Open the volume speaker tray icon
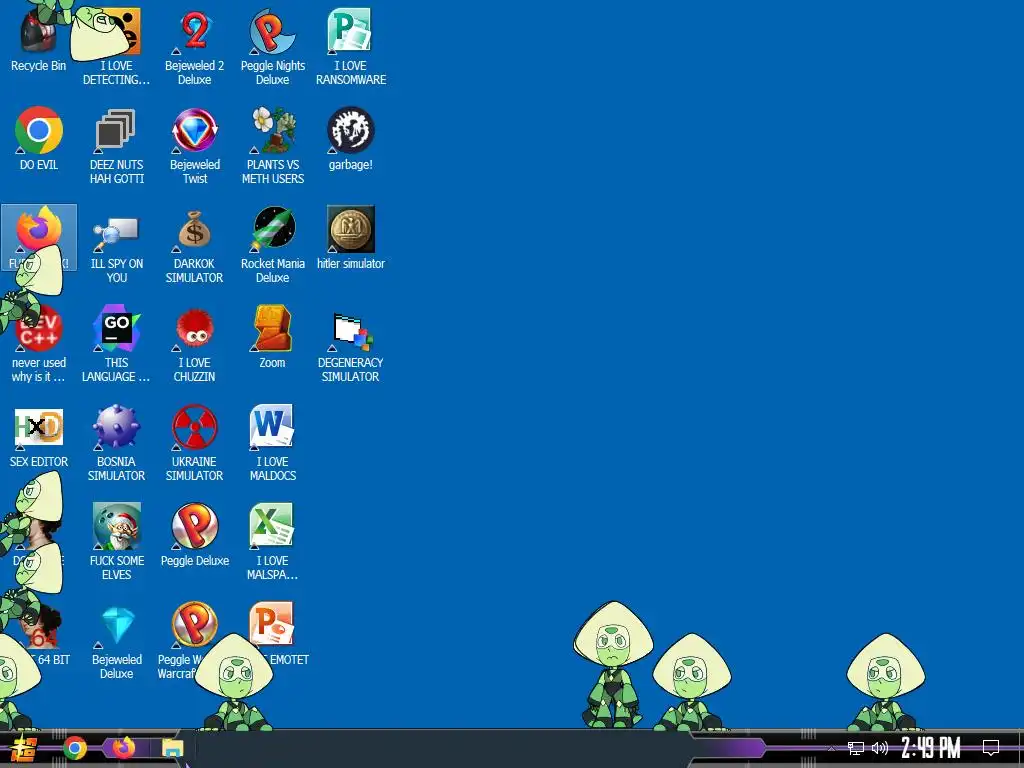Viewport: 1024px width, 768px height. pos(880,748)
